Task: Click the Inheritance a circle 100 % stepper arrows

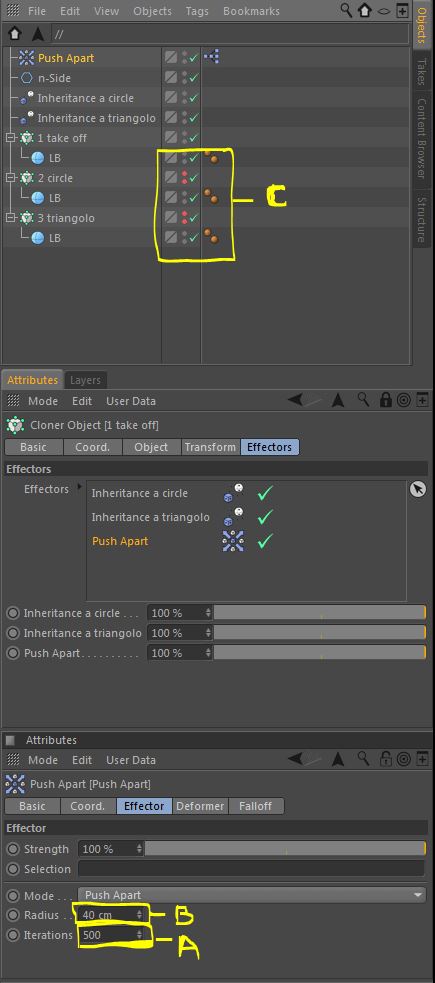Action: (208, 612)
